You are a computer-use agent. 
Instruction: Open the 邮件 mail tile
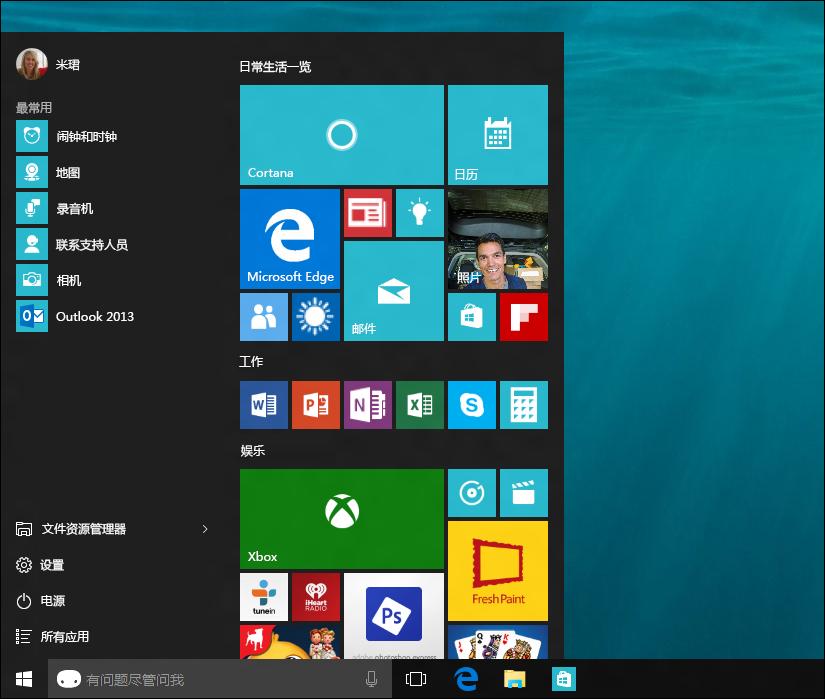(x=394, y=291)
